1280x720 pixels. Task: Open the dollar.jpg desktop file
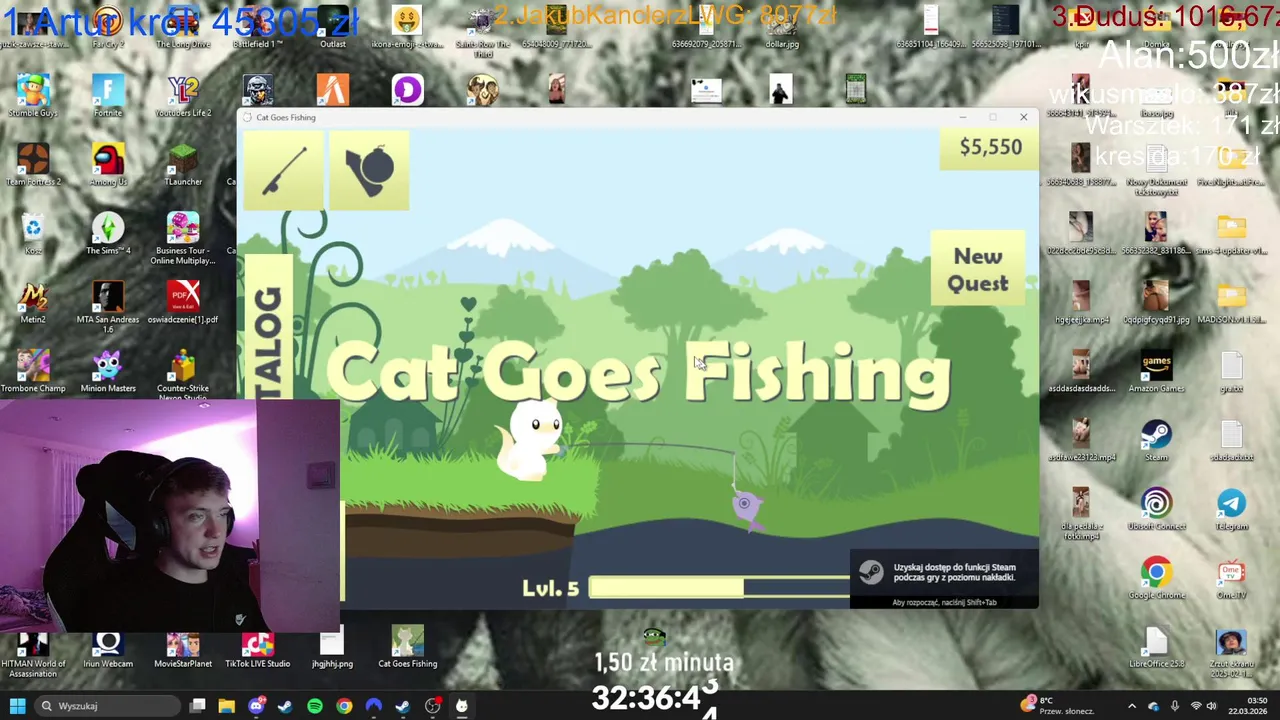pyautogui.click(x=782, y=28)
